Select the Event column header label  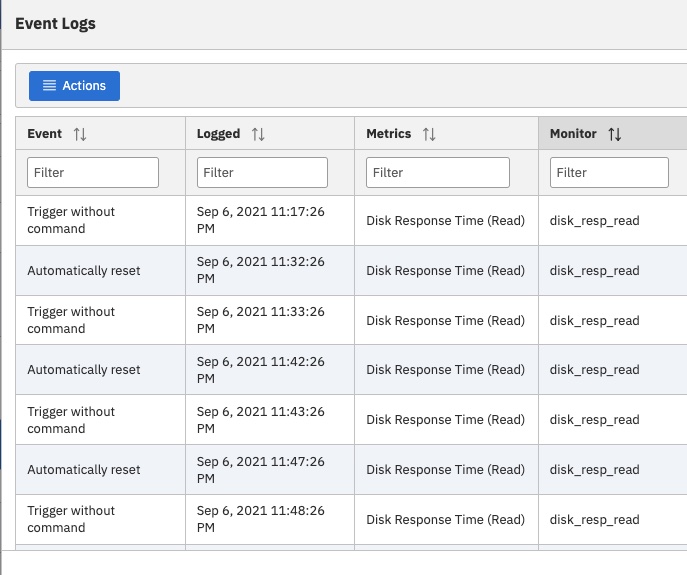(x=44, y=134)
